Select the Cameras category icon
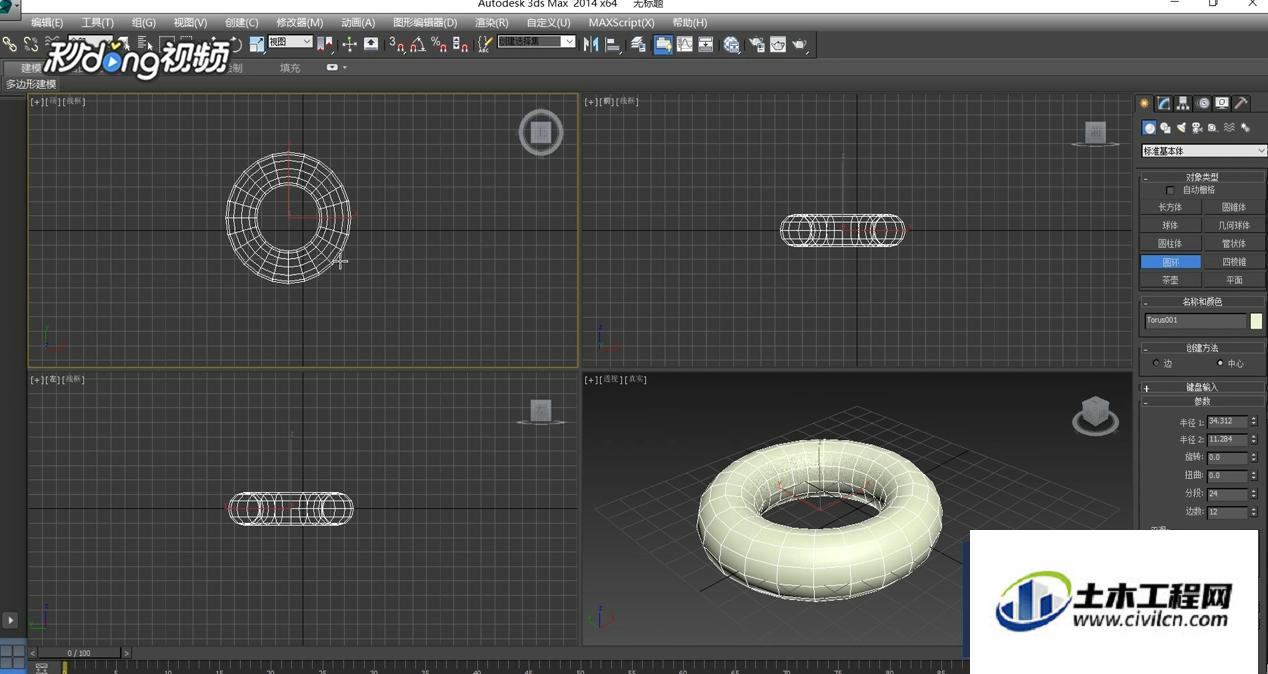The width and height of the screenshot is (1268, 674). (1197, 128)
